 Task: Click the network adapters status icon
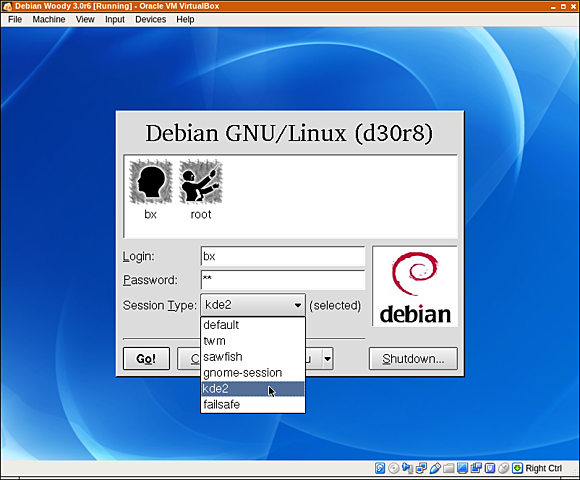click(x=421, y=468)
